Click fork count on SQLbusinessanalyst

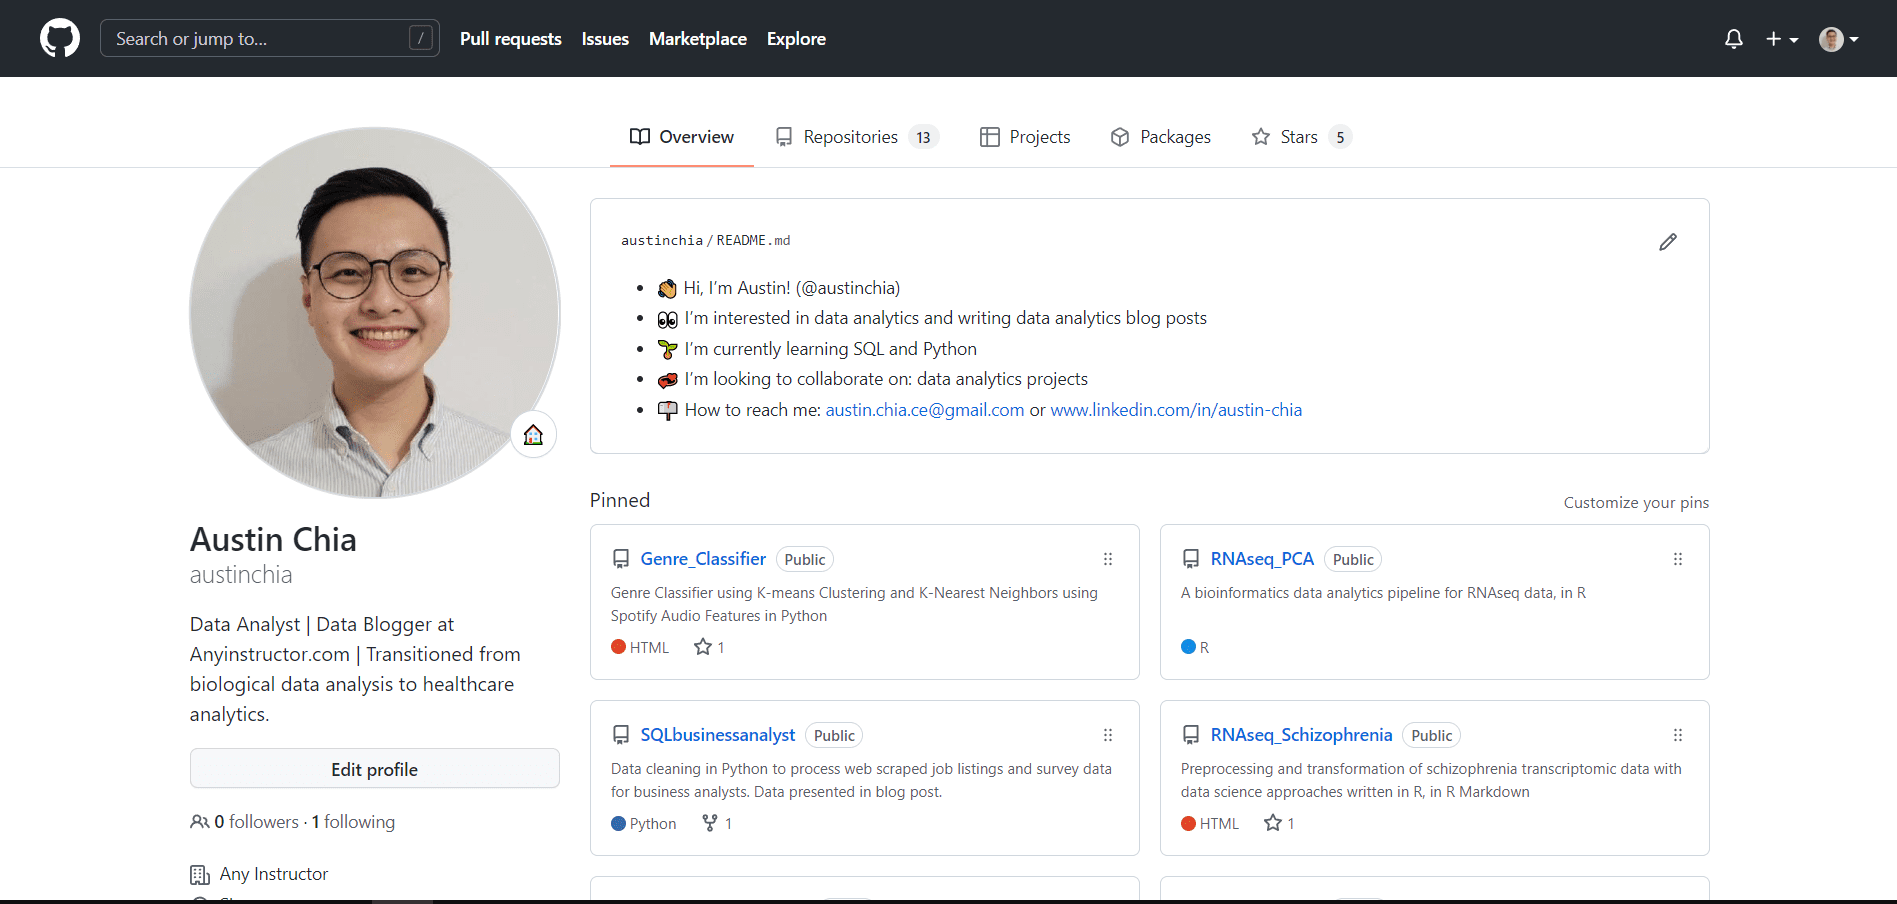pyautogui.click(x=717, y=823)
